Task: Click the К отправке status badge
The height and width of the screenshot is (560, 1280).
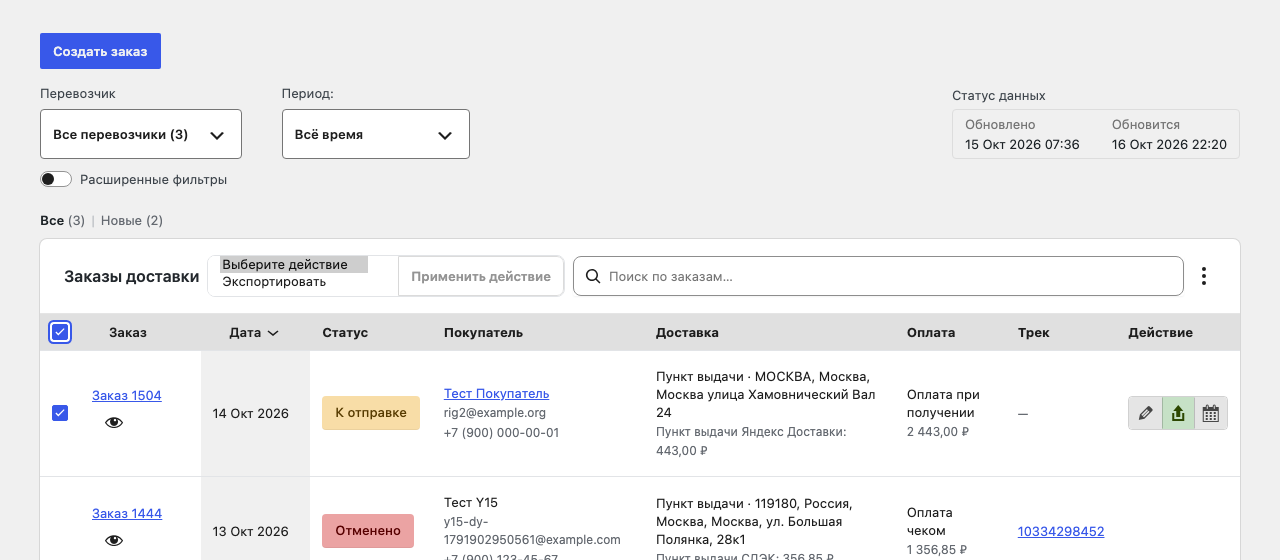Action: click(371, 413)
